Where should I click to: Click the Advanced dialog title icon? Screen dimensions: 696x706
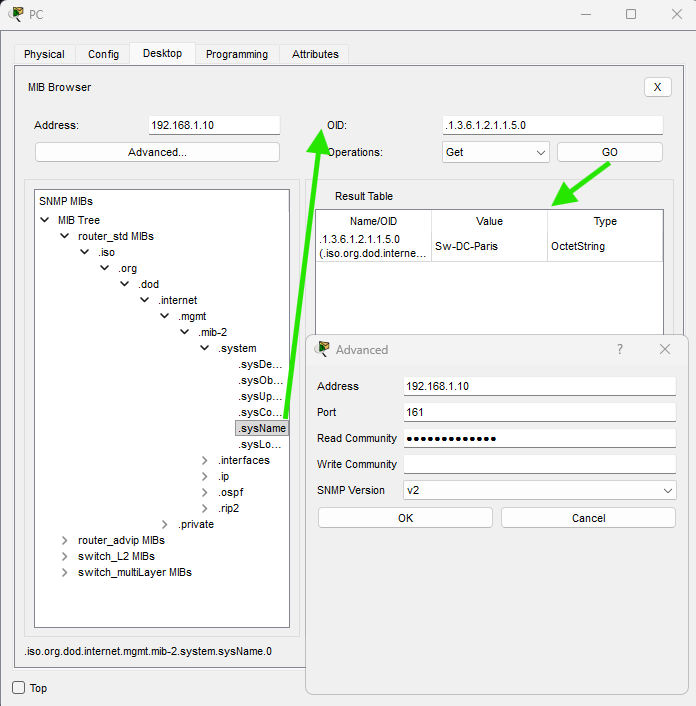(323, 349)
